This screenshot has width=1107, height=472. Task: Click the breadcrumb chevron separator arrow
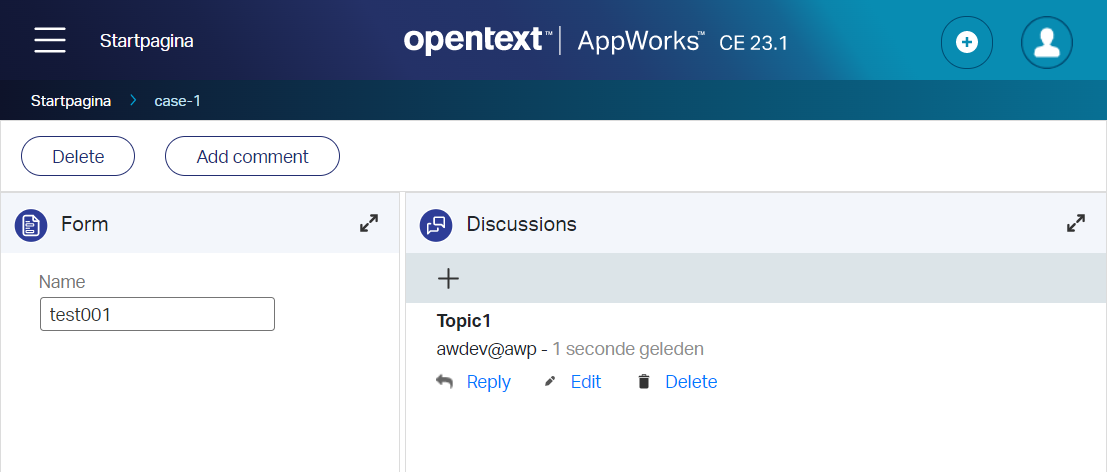133,100
